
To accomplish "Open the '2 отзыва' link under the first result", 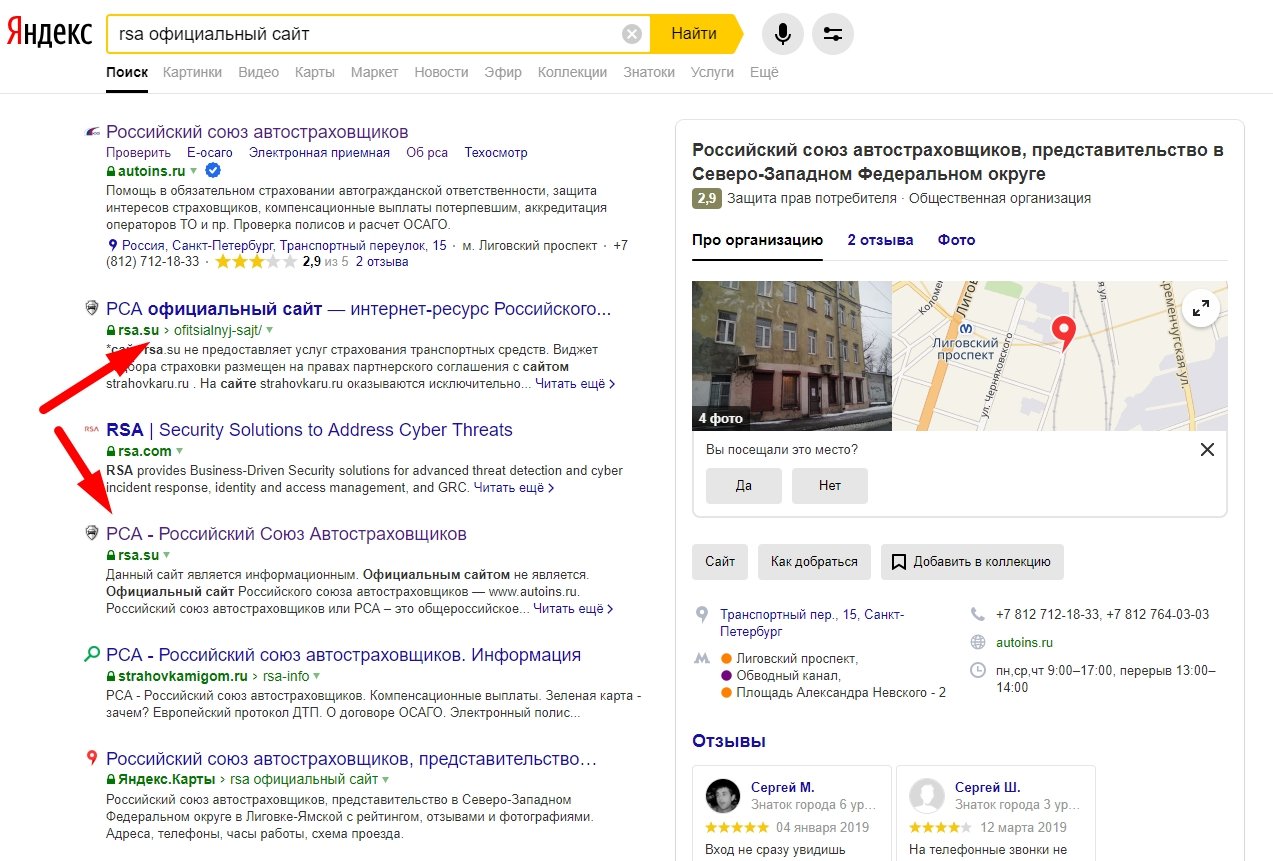I will [x=382, y=262].
